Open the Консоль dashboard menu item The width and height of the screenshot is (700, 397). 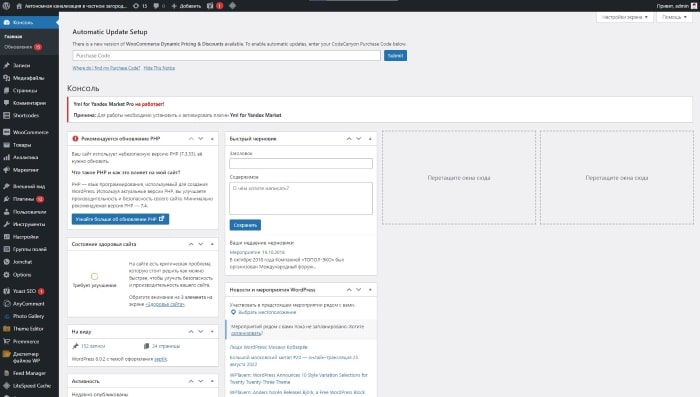pyautogui.click(x=29, y=22)
